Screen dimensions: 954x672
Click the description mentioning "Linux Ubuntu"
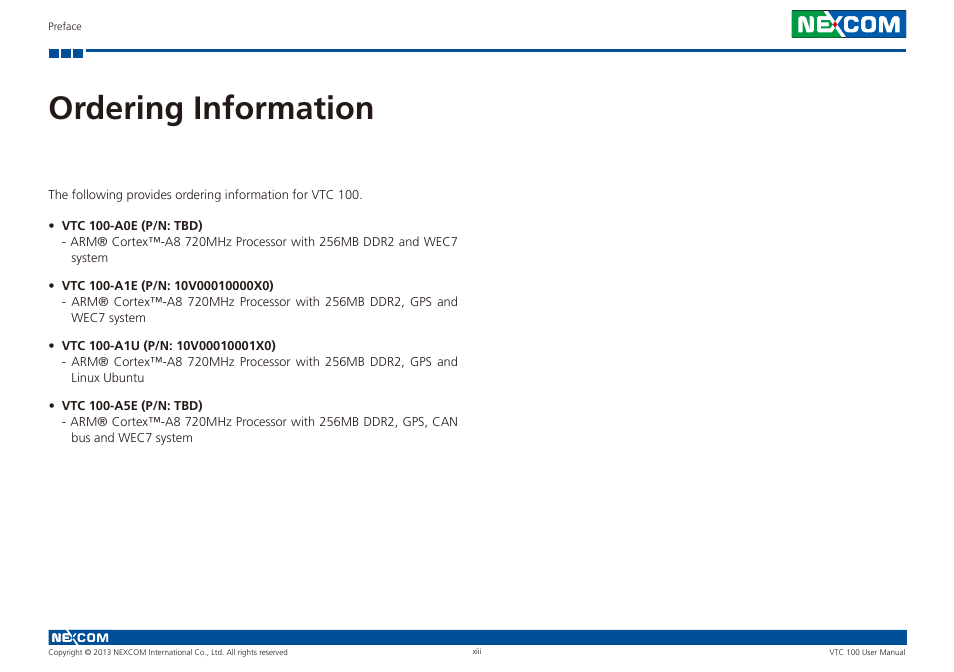(260, 369)
